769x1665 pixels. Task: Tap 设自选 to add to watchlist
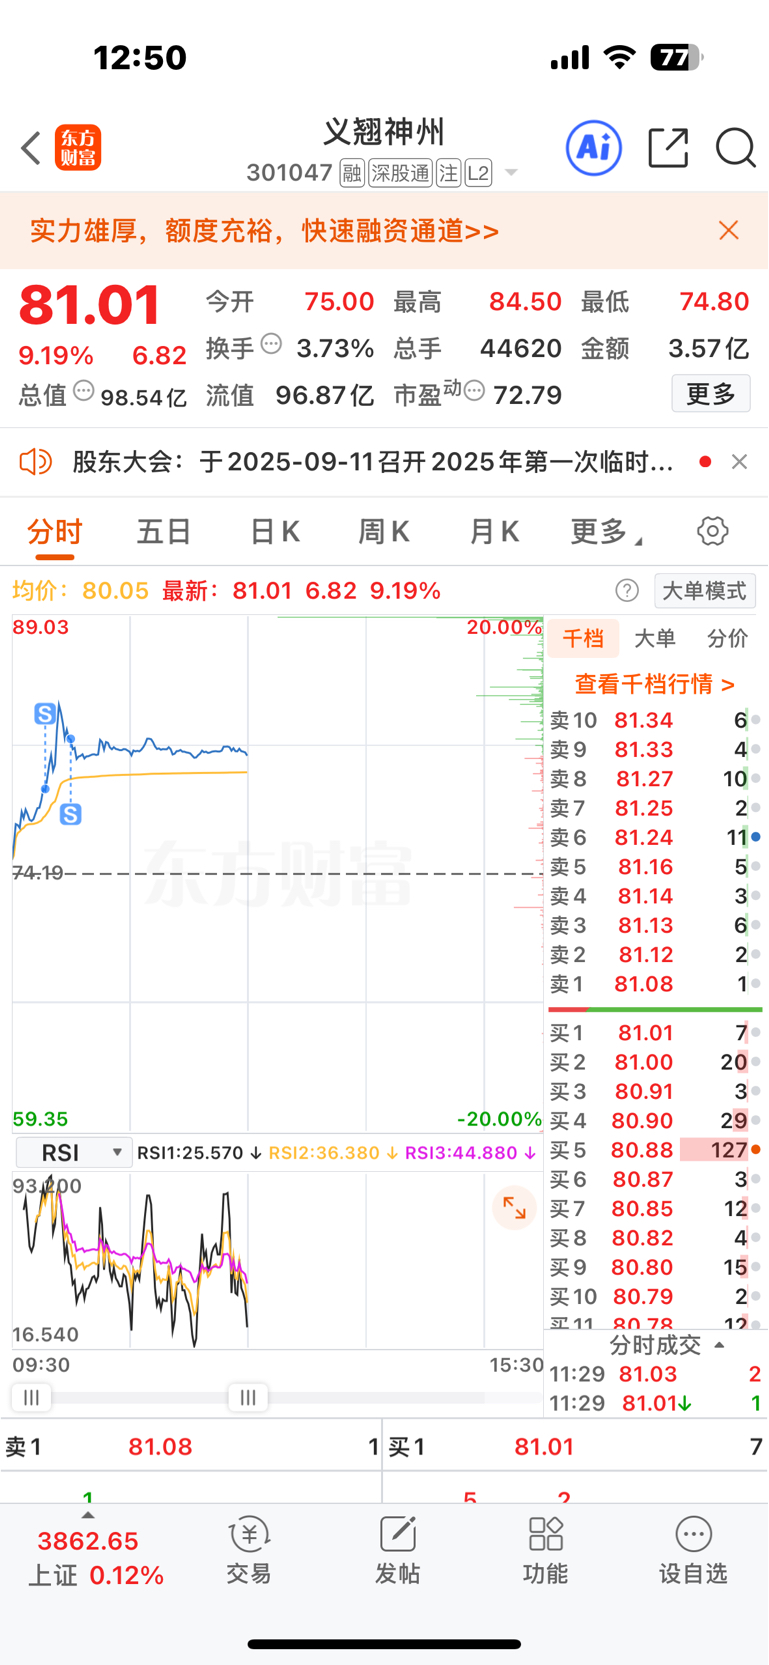[x=693, y=1551]
